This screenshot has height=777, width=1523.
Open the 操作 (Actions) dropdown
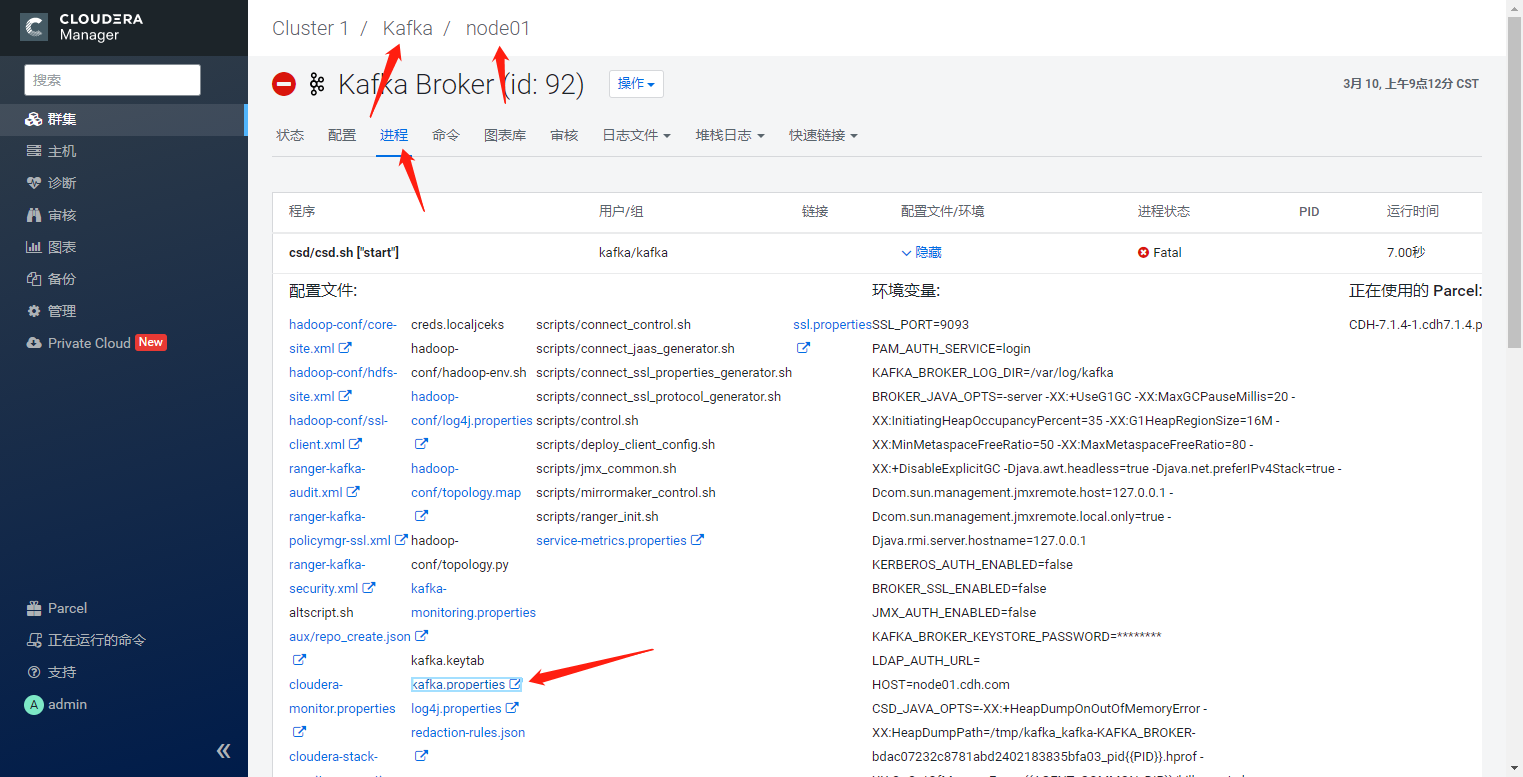[636, 84]
